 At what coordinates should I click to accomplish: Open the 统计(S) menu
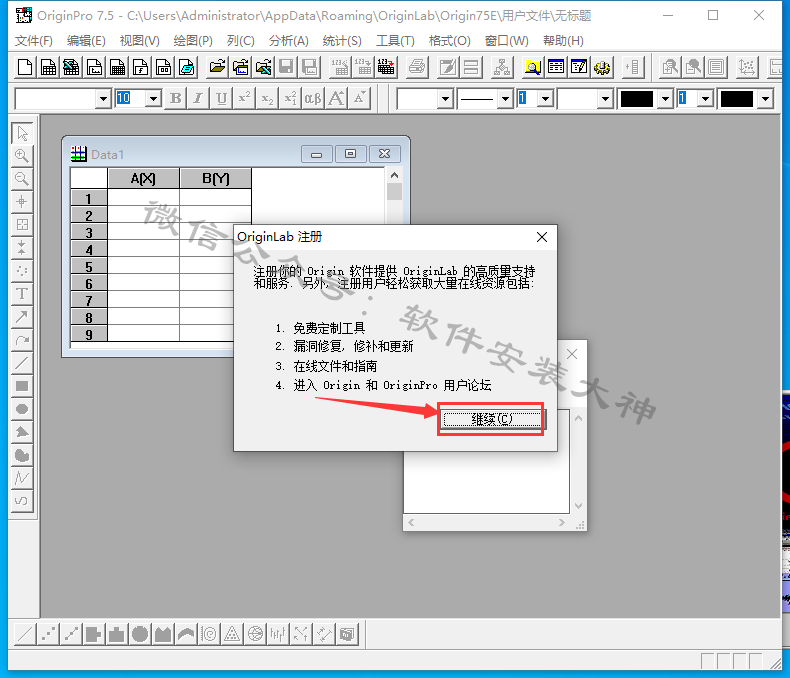point(342,41)
